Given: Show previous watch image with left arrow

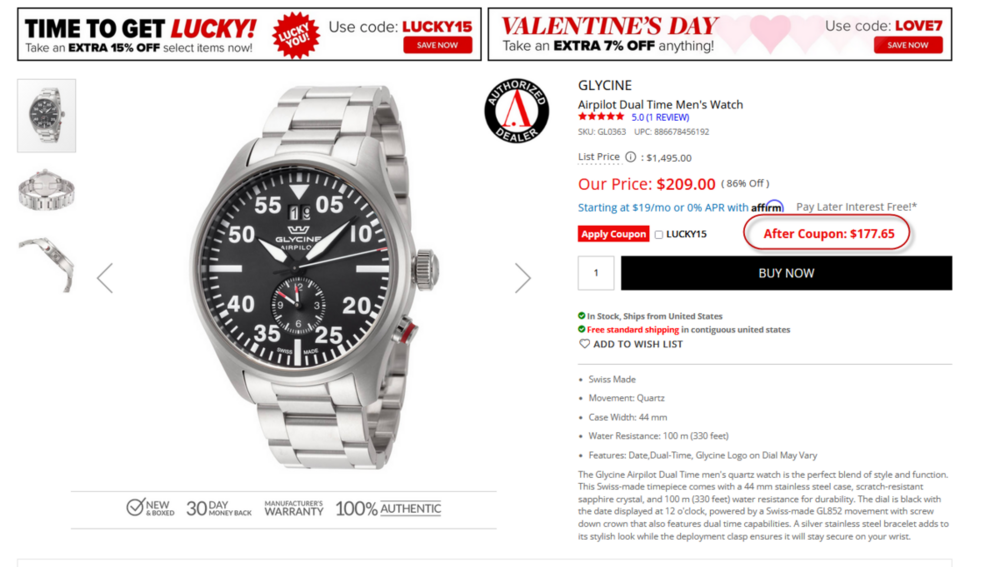Looking at the screenshot, I should pos(105,278).
